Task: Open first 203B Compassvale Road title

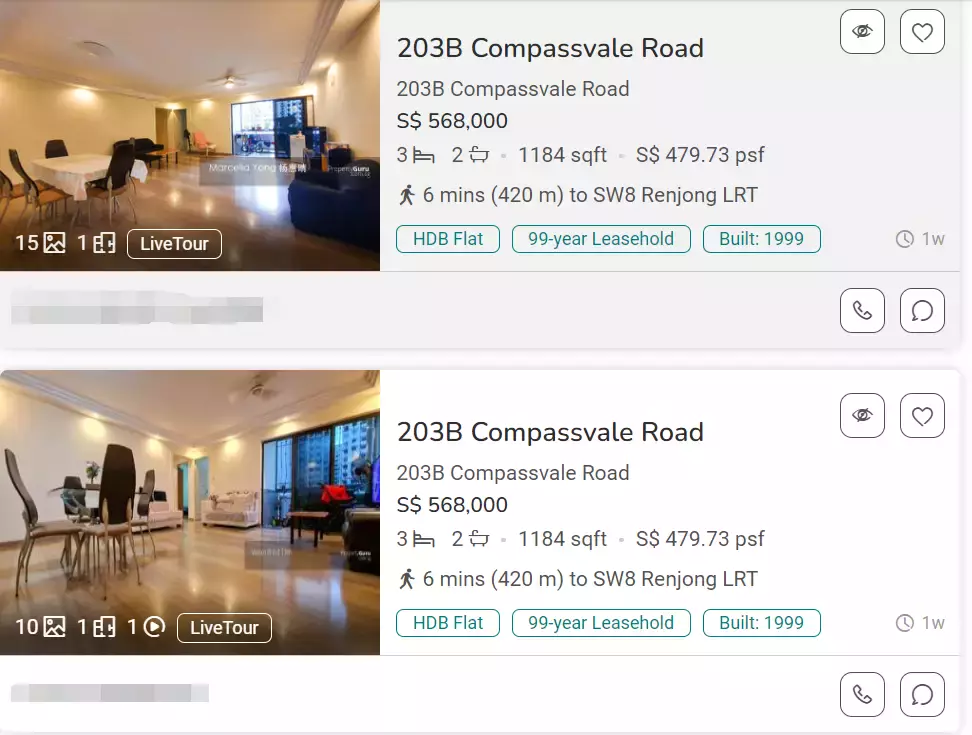Action: pyautogui.click(x=550, y=48)
